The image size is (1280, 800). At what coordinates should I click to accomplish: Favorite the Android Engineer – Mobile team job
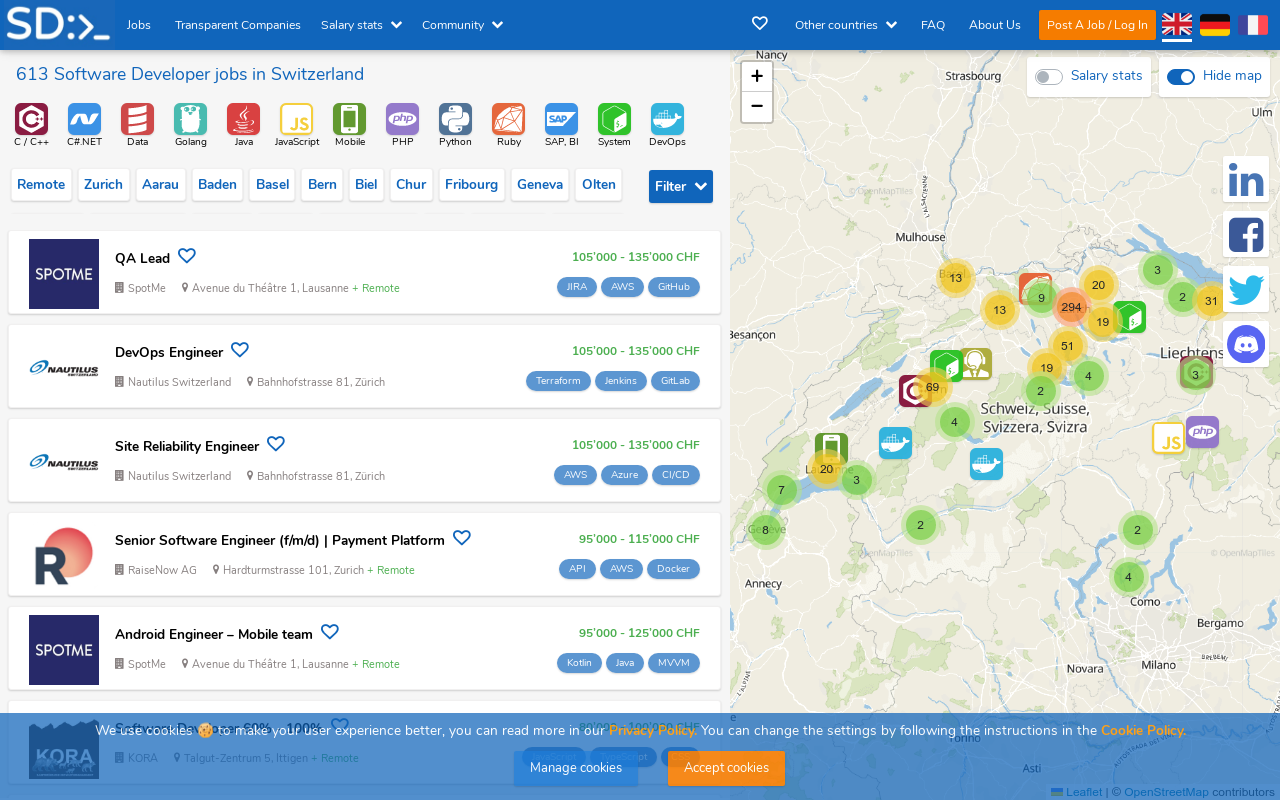[x=330, y=632]
